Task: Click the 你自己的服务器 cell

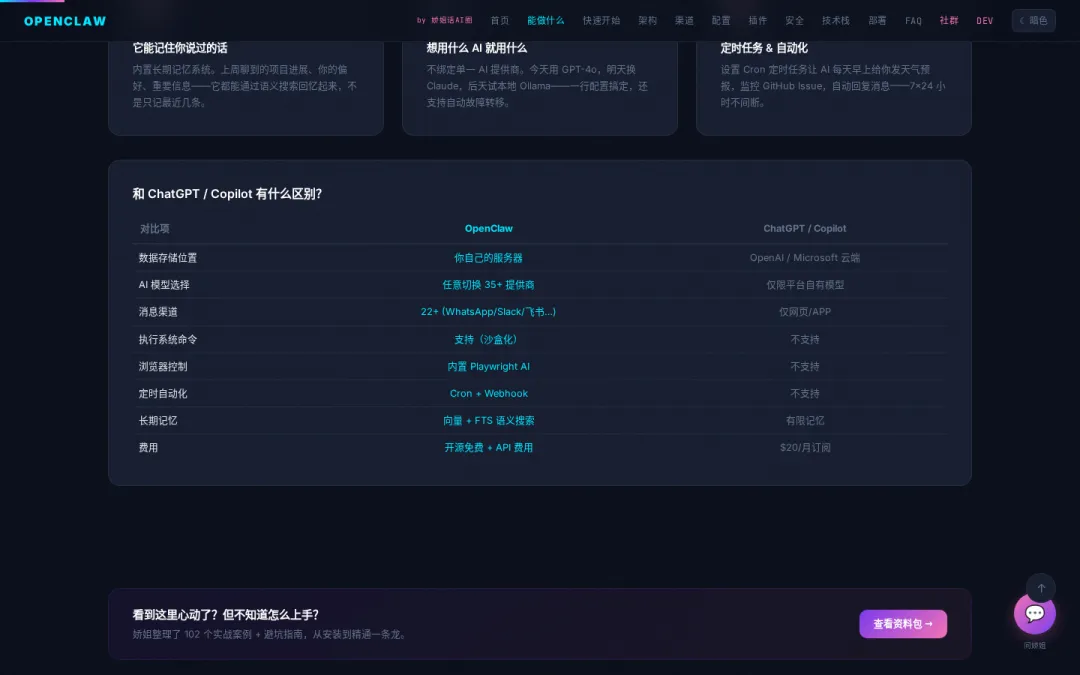Action: pyautogui.click(x=488, y=258)
